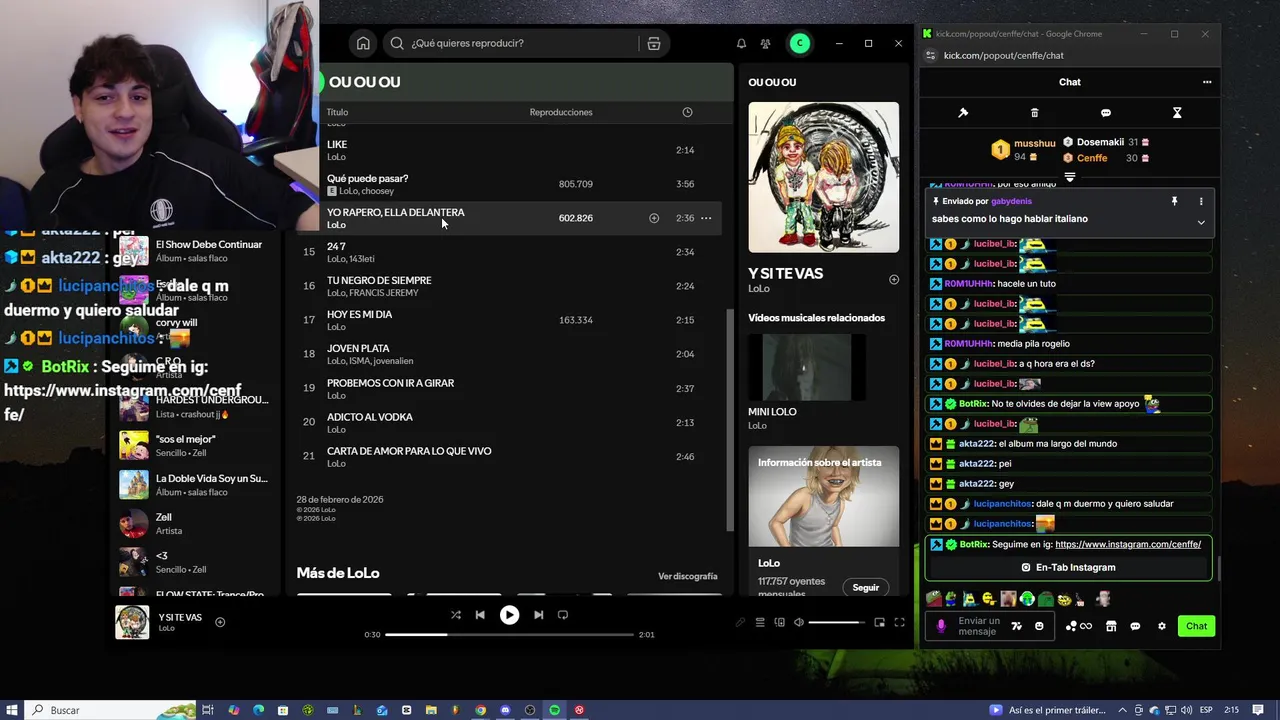Open the Browse icon beside the search bar
The width and height of the screenshot is (1280, 720).
coord(654,43)
